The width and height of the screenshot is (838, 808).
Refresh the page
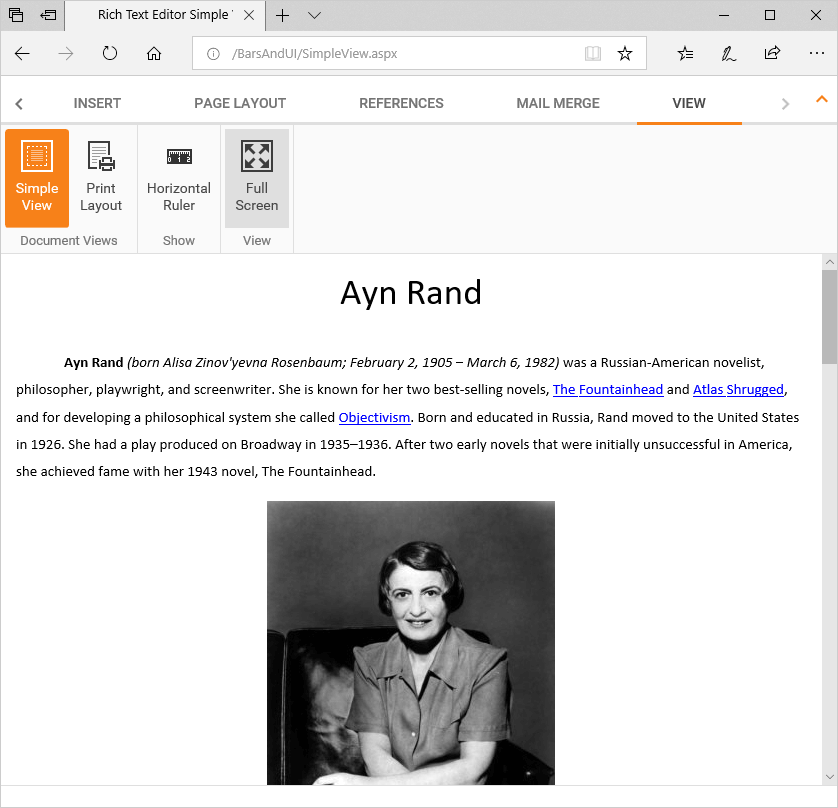(x=110, y=53)
